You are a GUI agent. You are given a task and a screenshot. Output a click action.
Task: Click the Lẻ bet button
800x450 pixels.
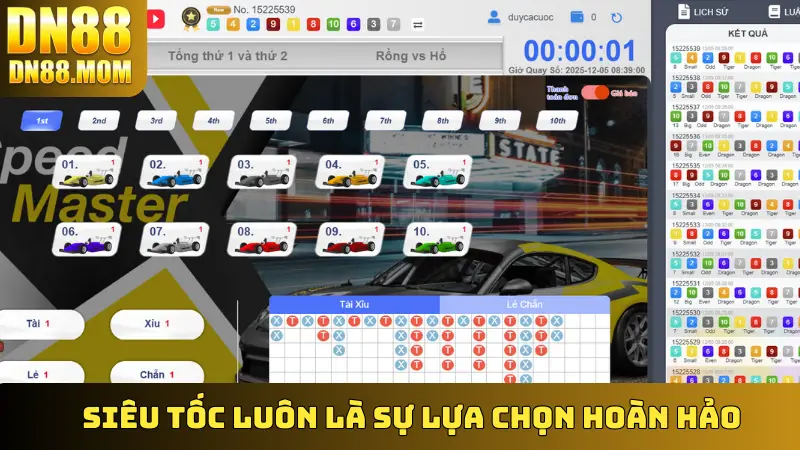41,372
